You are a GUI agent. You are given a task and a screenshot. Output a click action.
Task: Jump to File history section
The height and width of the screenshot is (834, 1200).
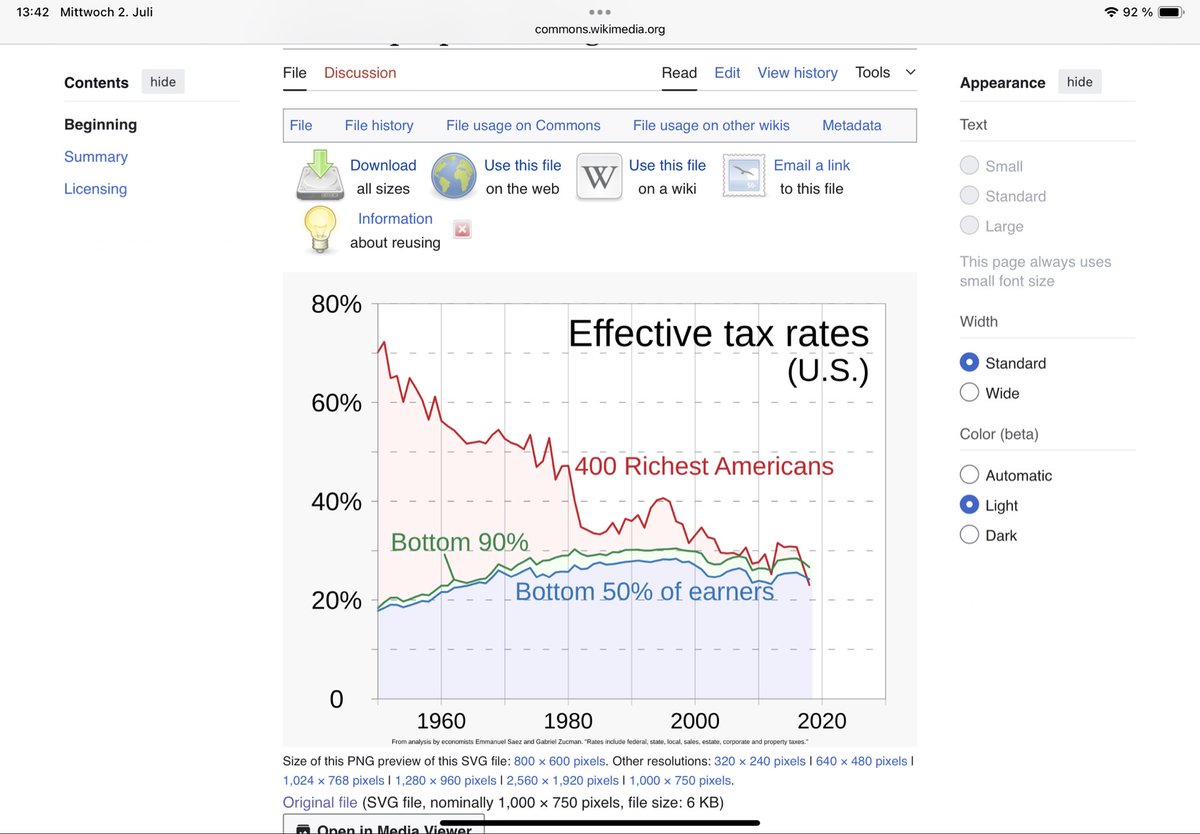(x=379, y=125)
